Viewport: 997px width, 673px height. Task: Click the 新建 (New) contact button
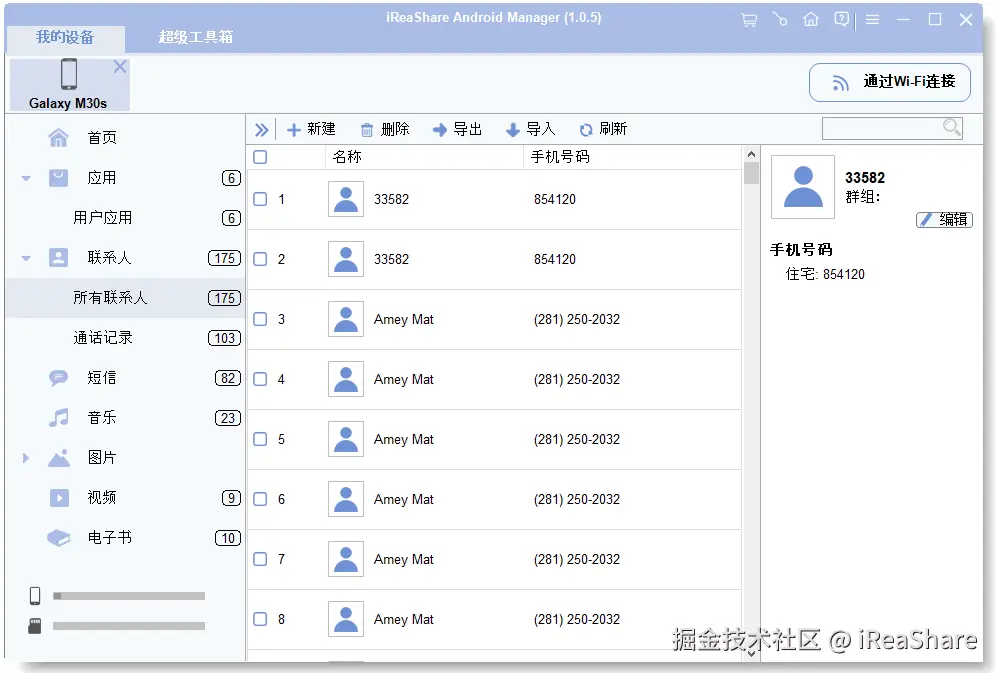pos(311,129)
